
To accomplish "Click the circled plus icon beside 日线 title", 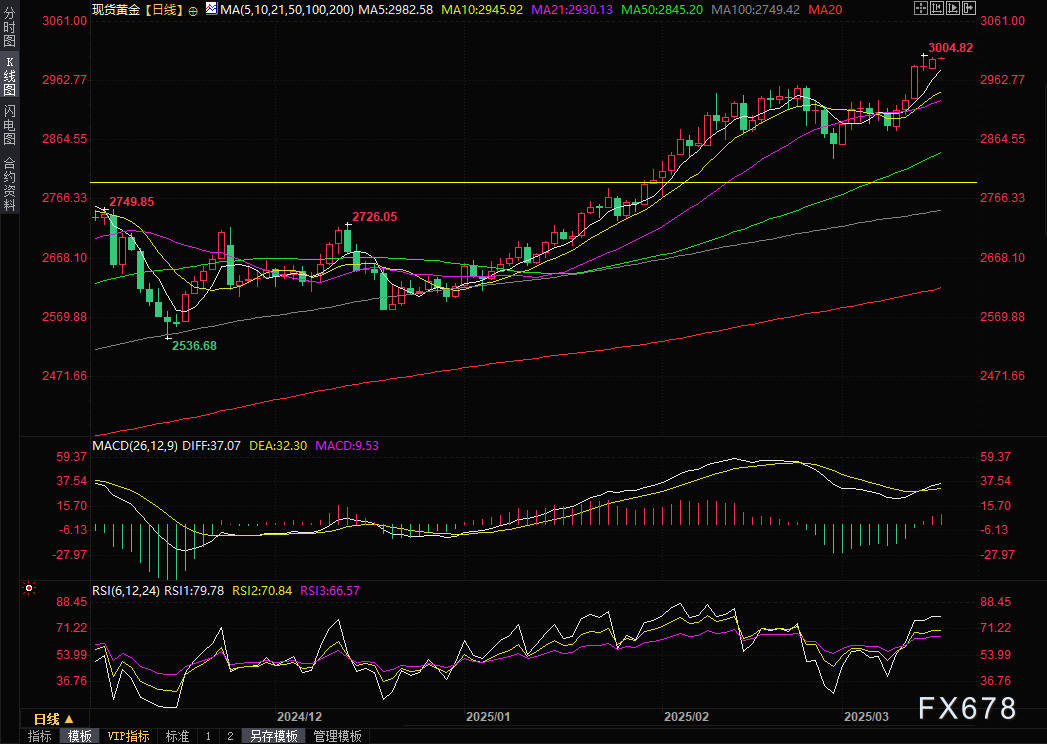I will click(191, 8).
